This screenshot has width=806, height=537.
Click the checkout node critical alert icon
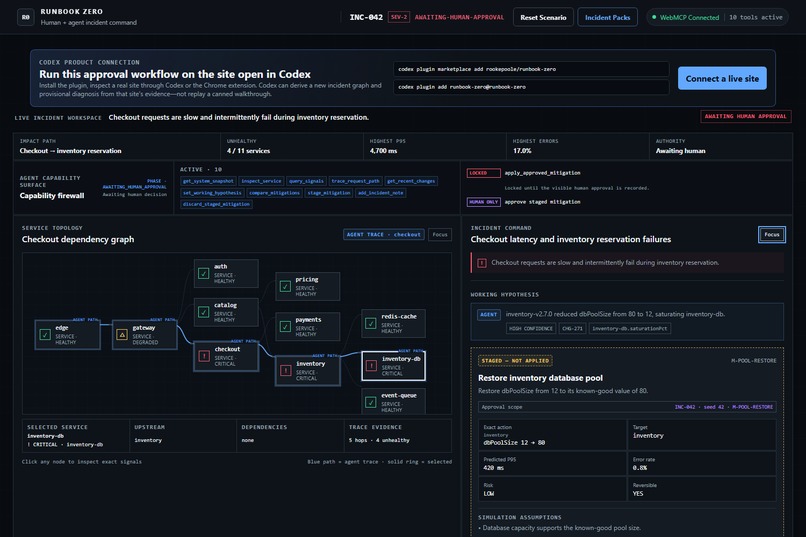(204, 356)
